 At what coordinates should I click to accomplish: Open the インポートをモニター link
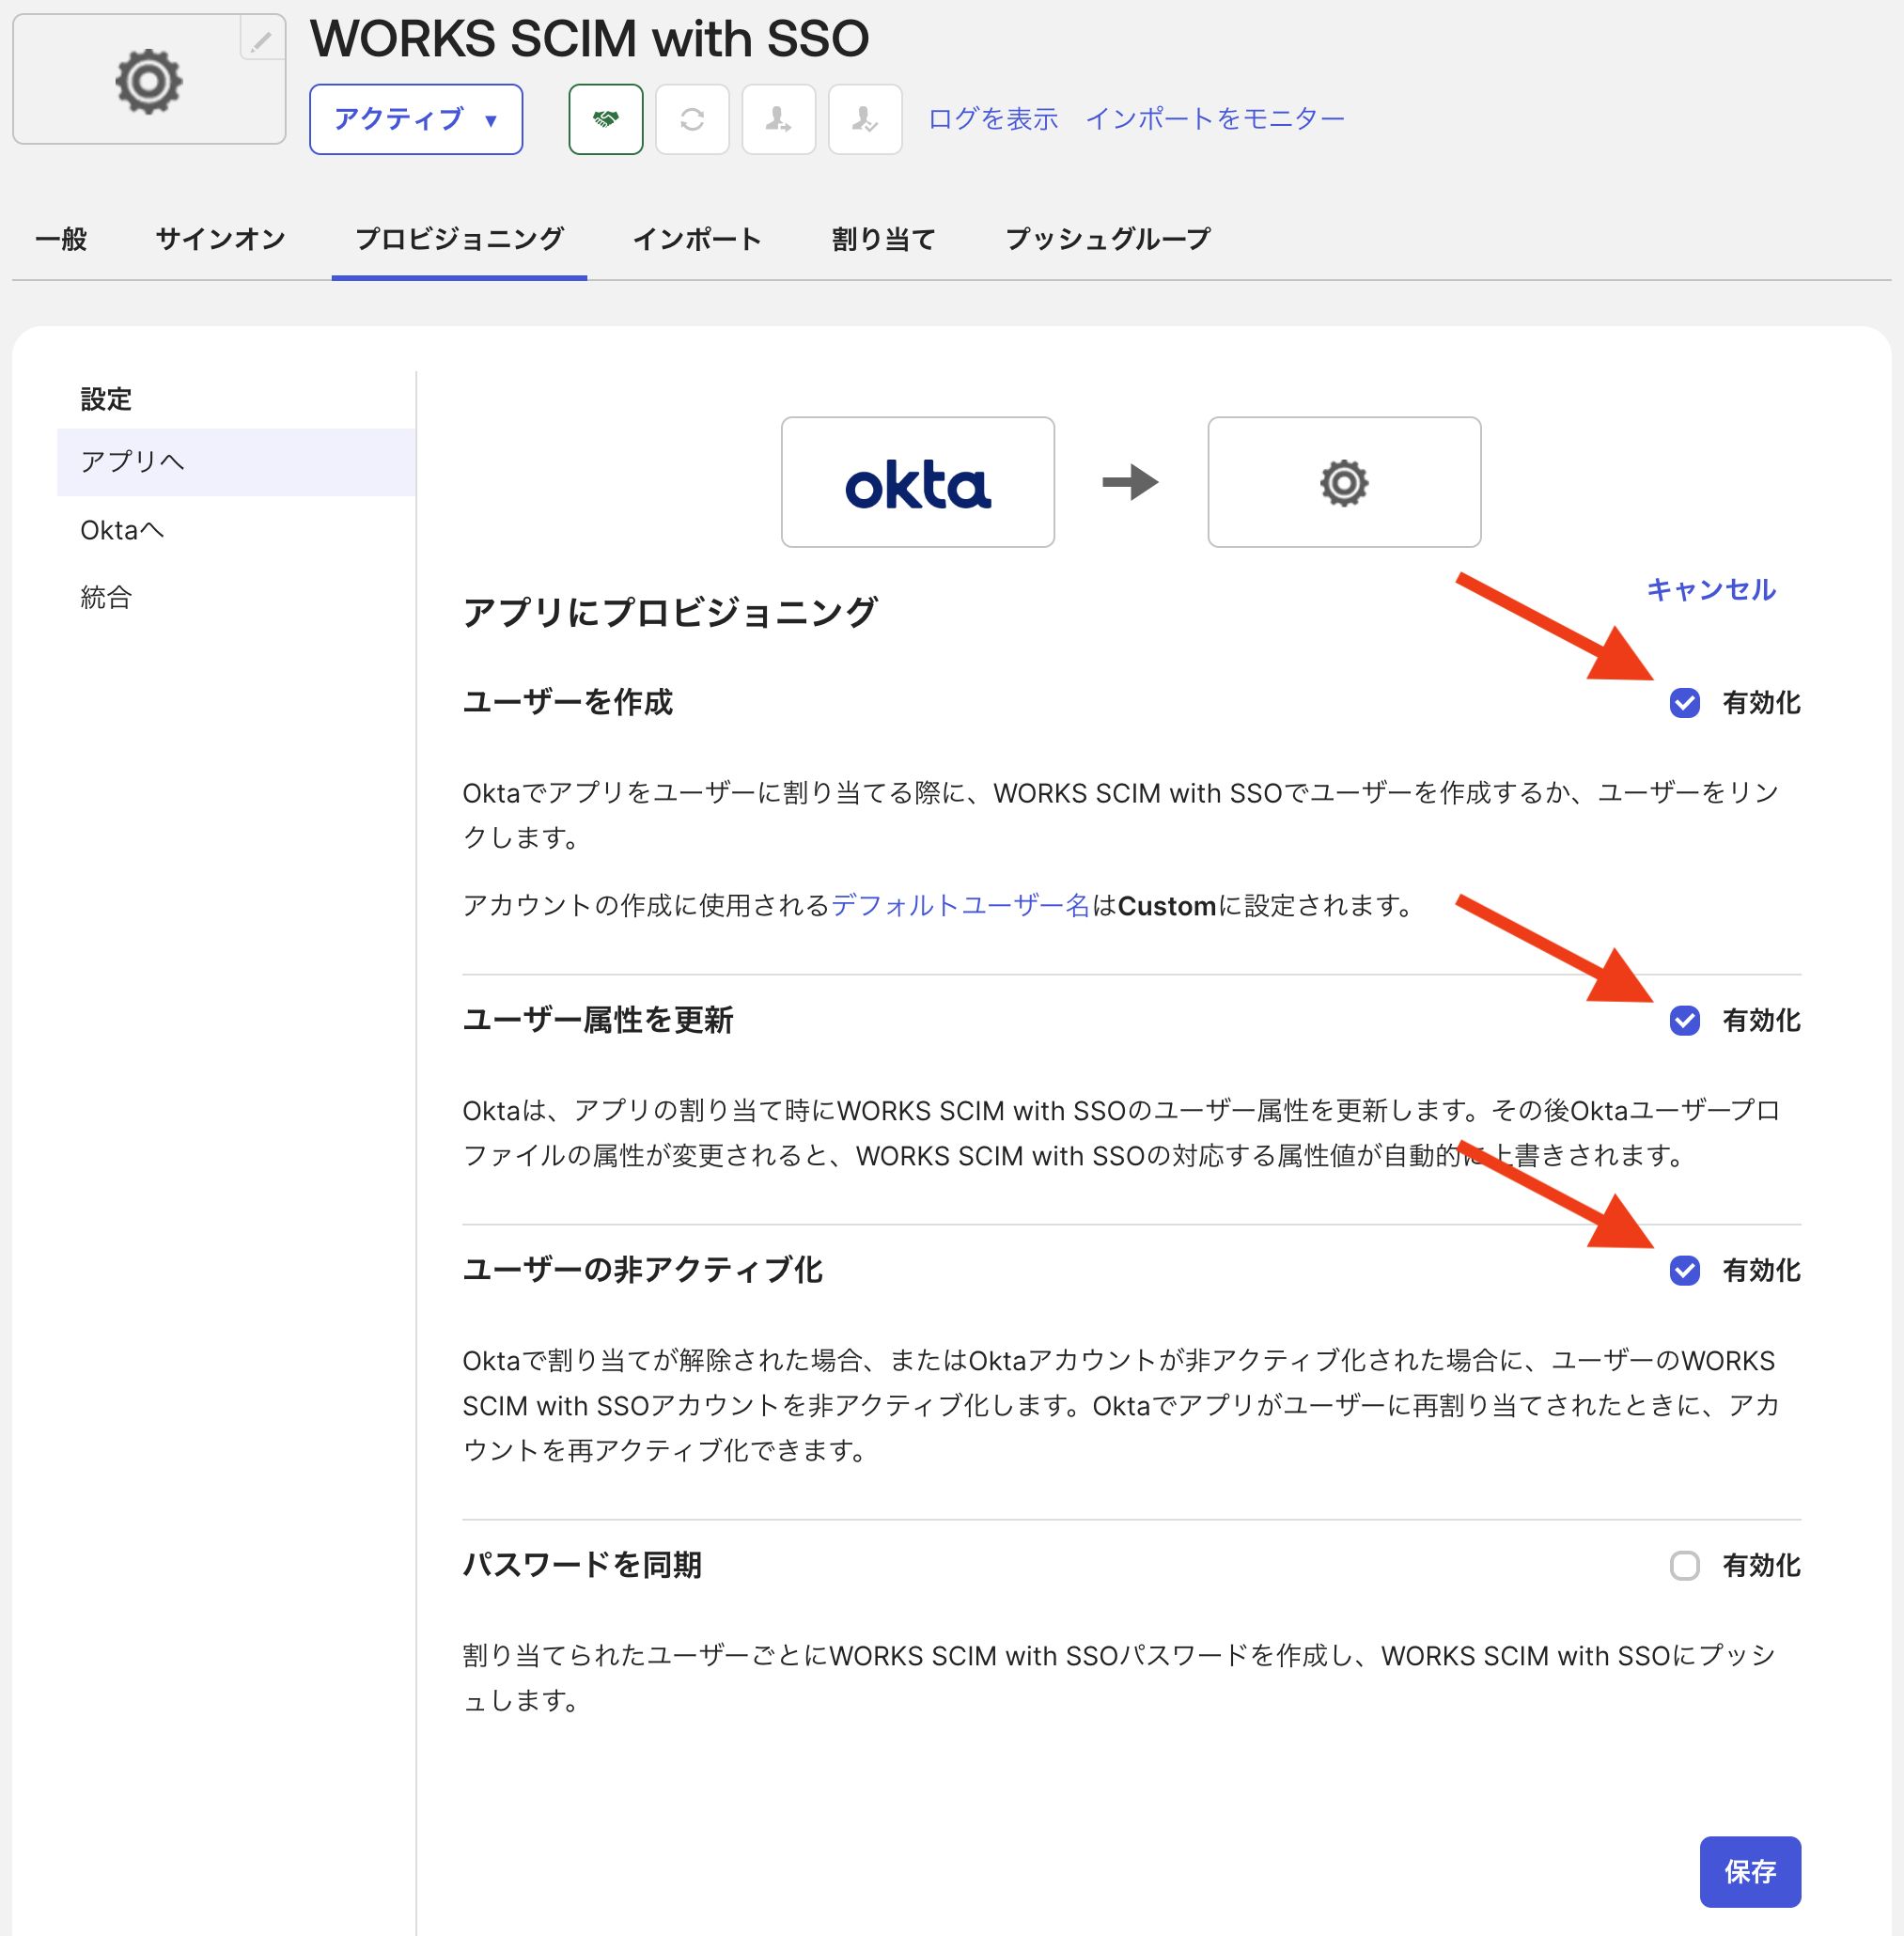tap(1215, 119)
